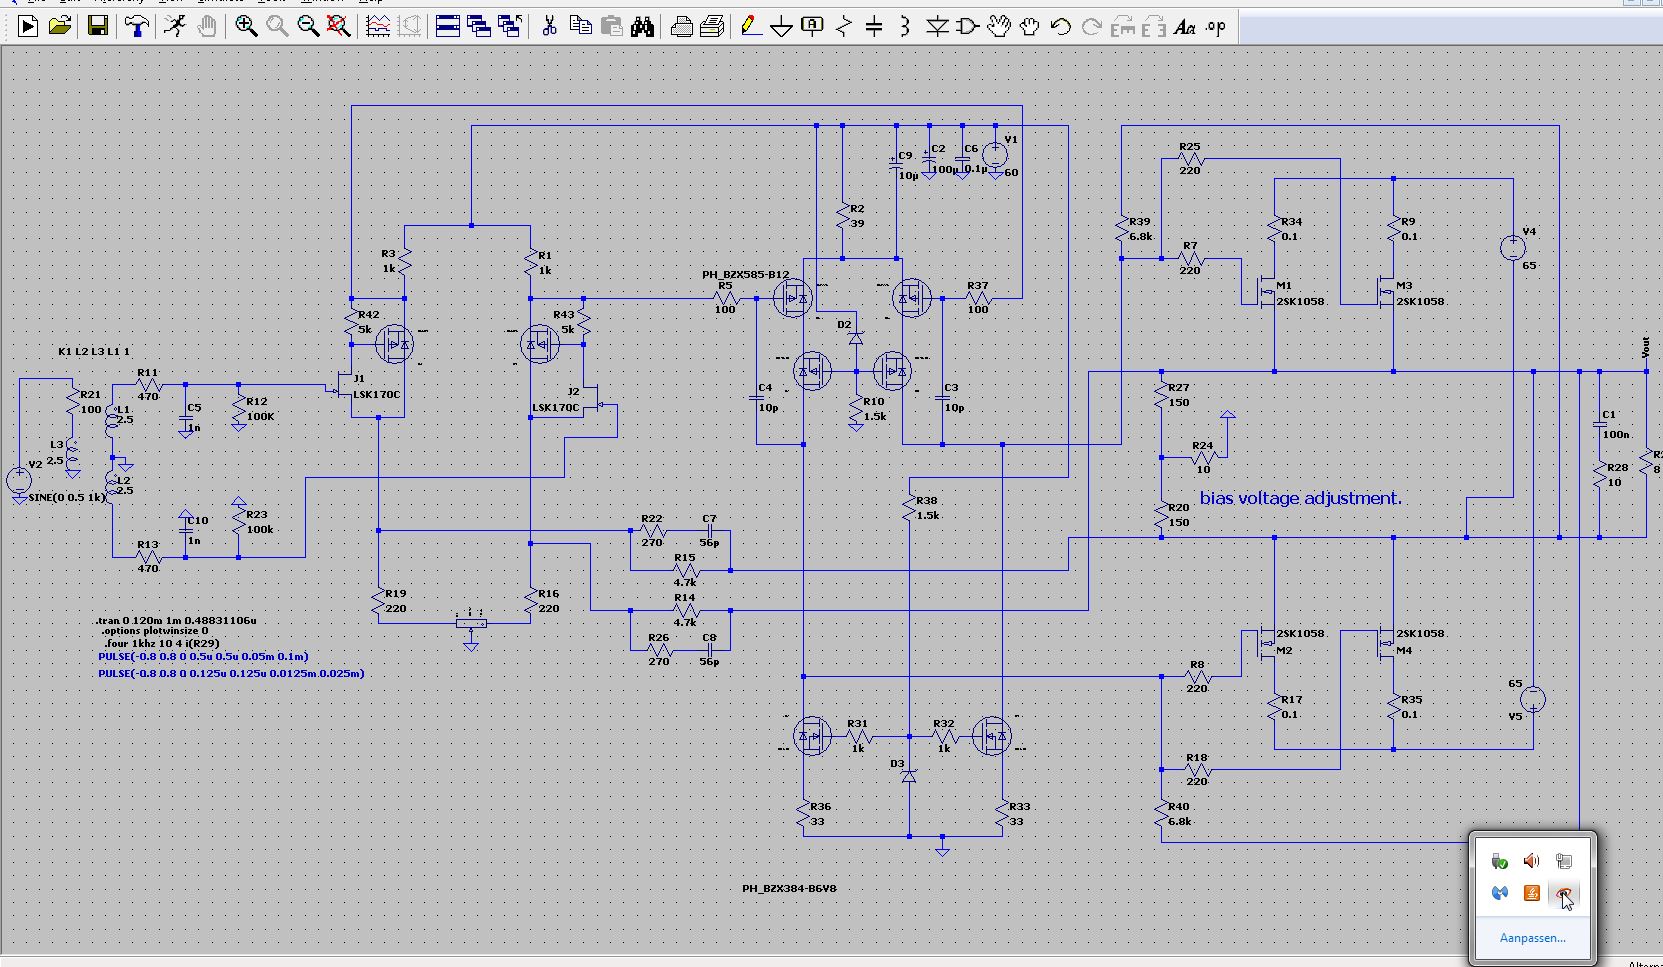Select the Zoom Out magnifier

pyautogui.click(x=308, y=27)
